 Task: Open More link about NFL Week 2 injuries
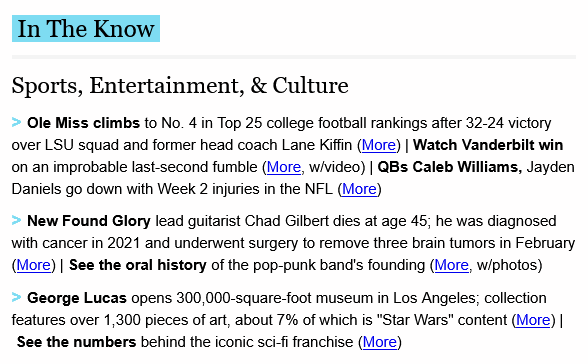click(x=359, y=189)
